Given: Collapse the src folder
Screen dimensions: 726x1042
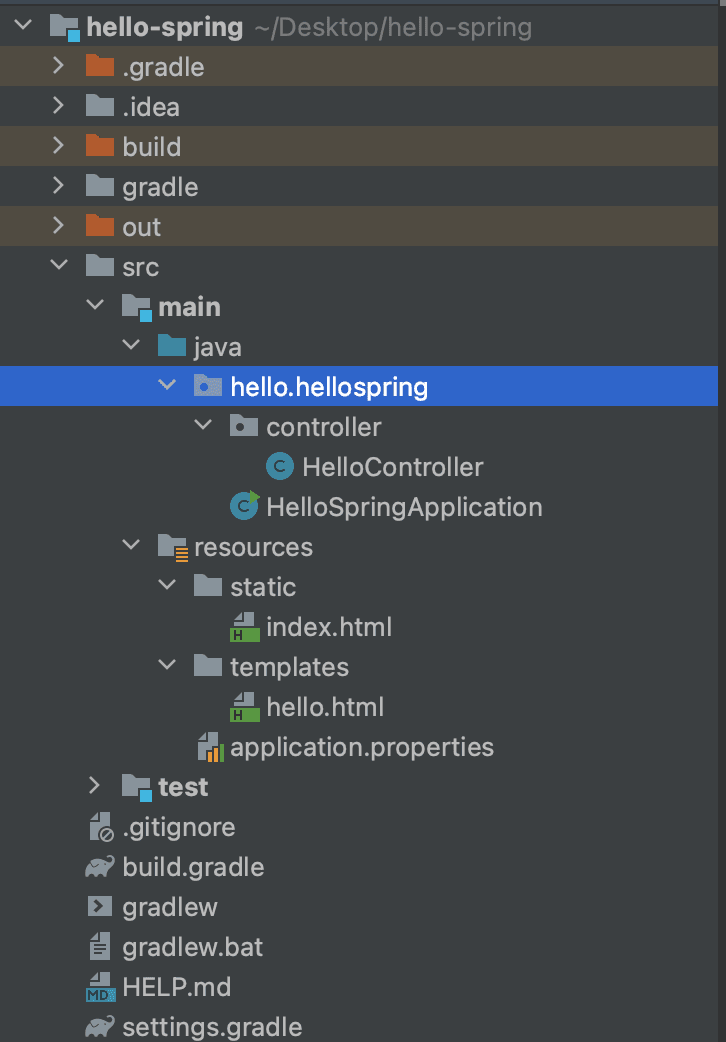Looking at the screenshot, I should (x=58, y=266).
